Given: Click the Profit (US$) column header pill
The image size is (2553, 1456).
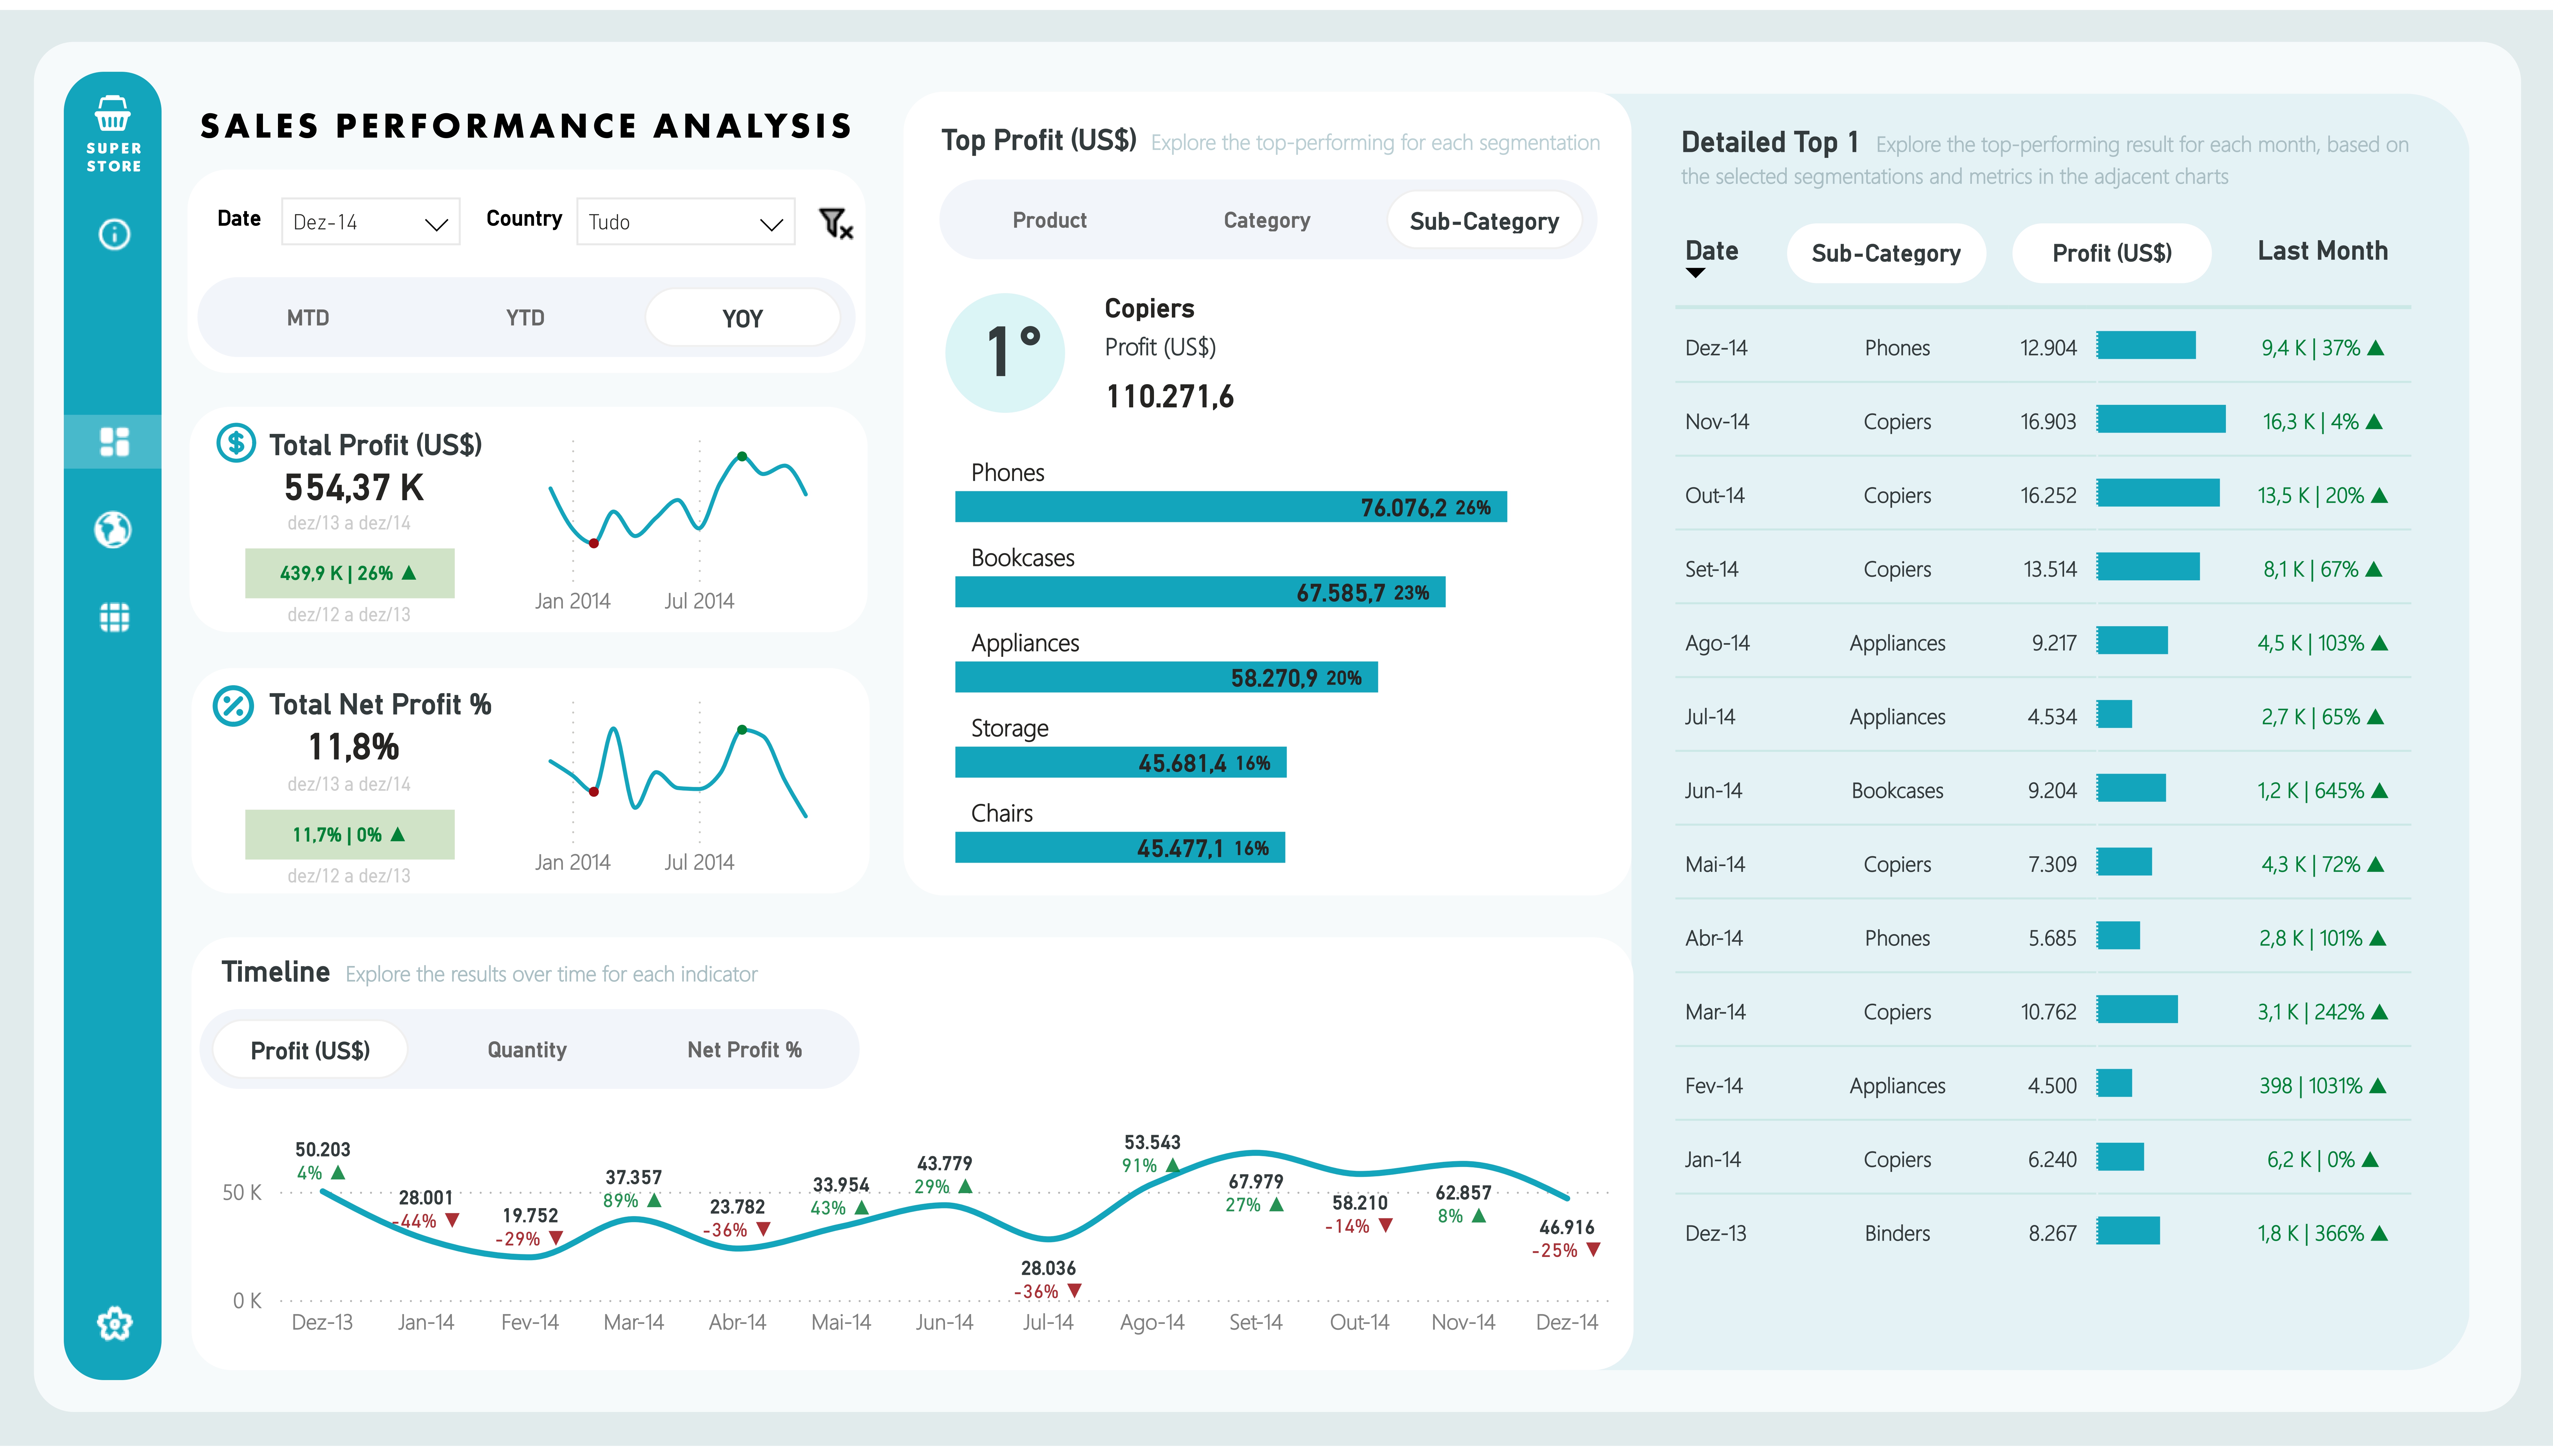Looking at the screenshot, I should coord(2112,253).
